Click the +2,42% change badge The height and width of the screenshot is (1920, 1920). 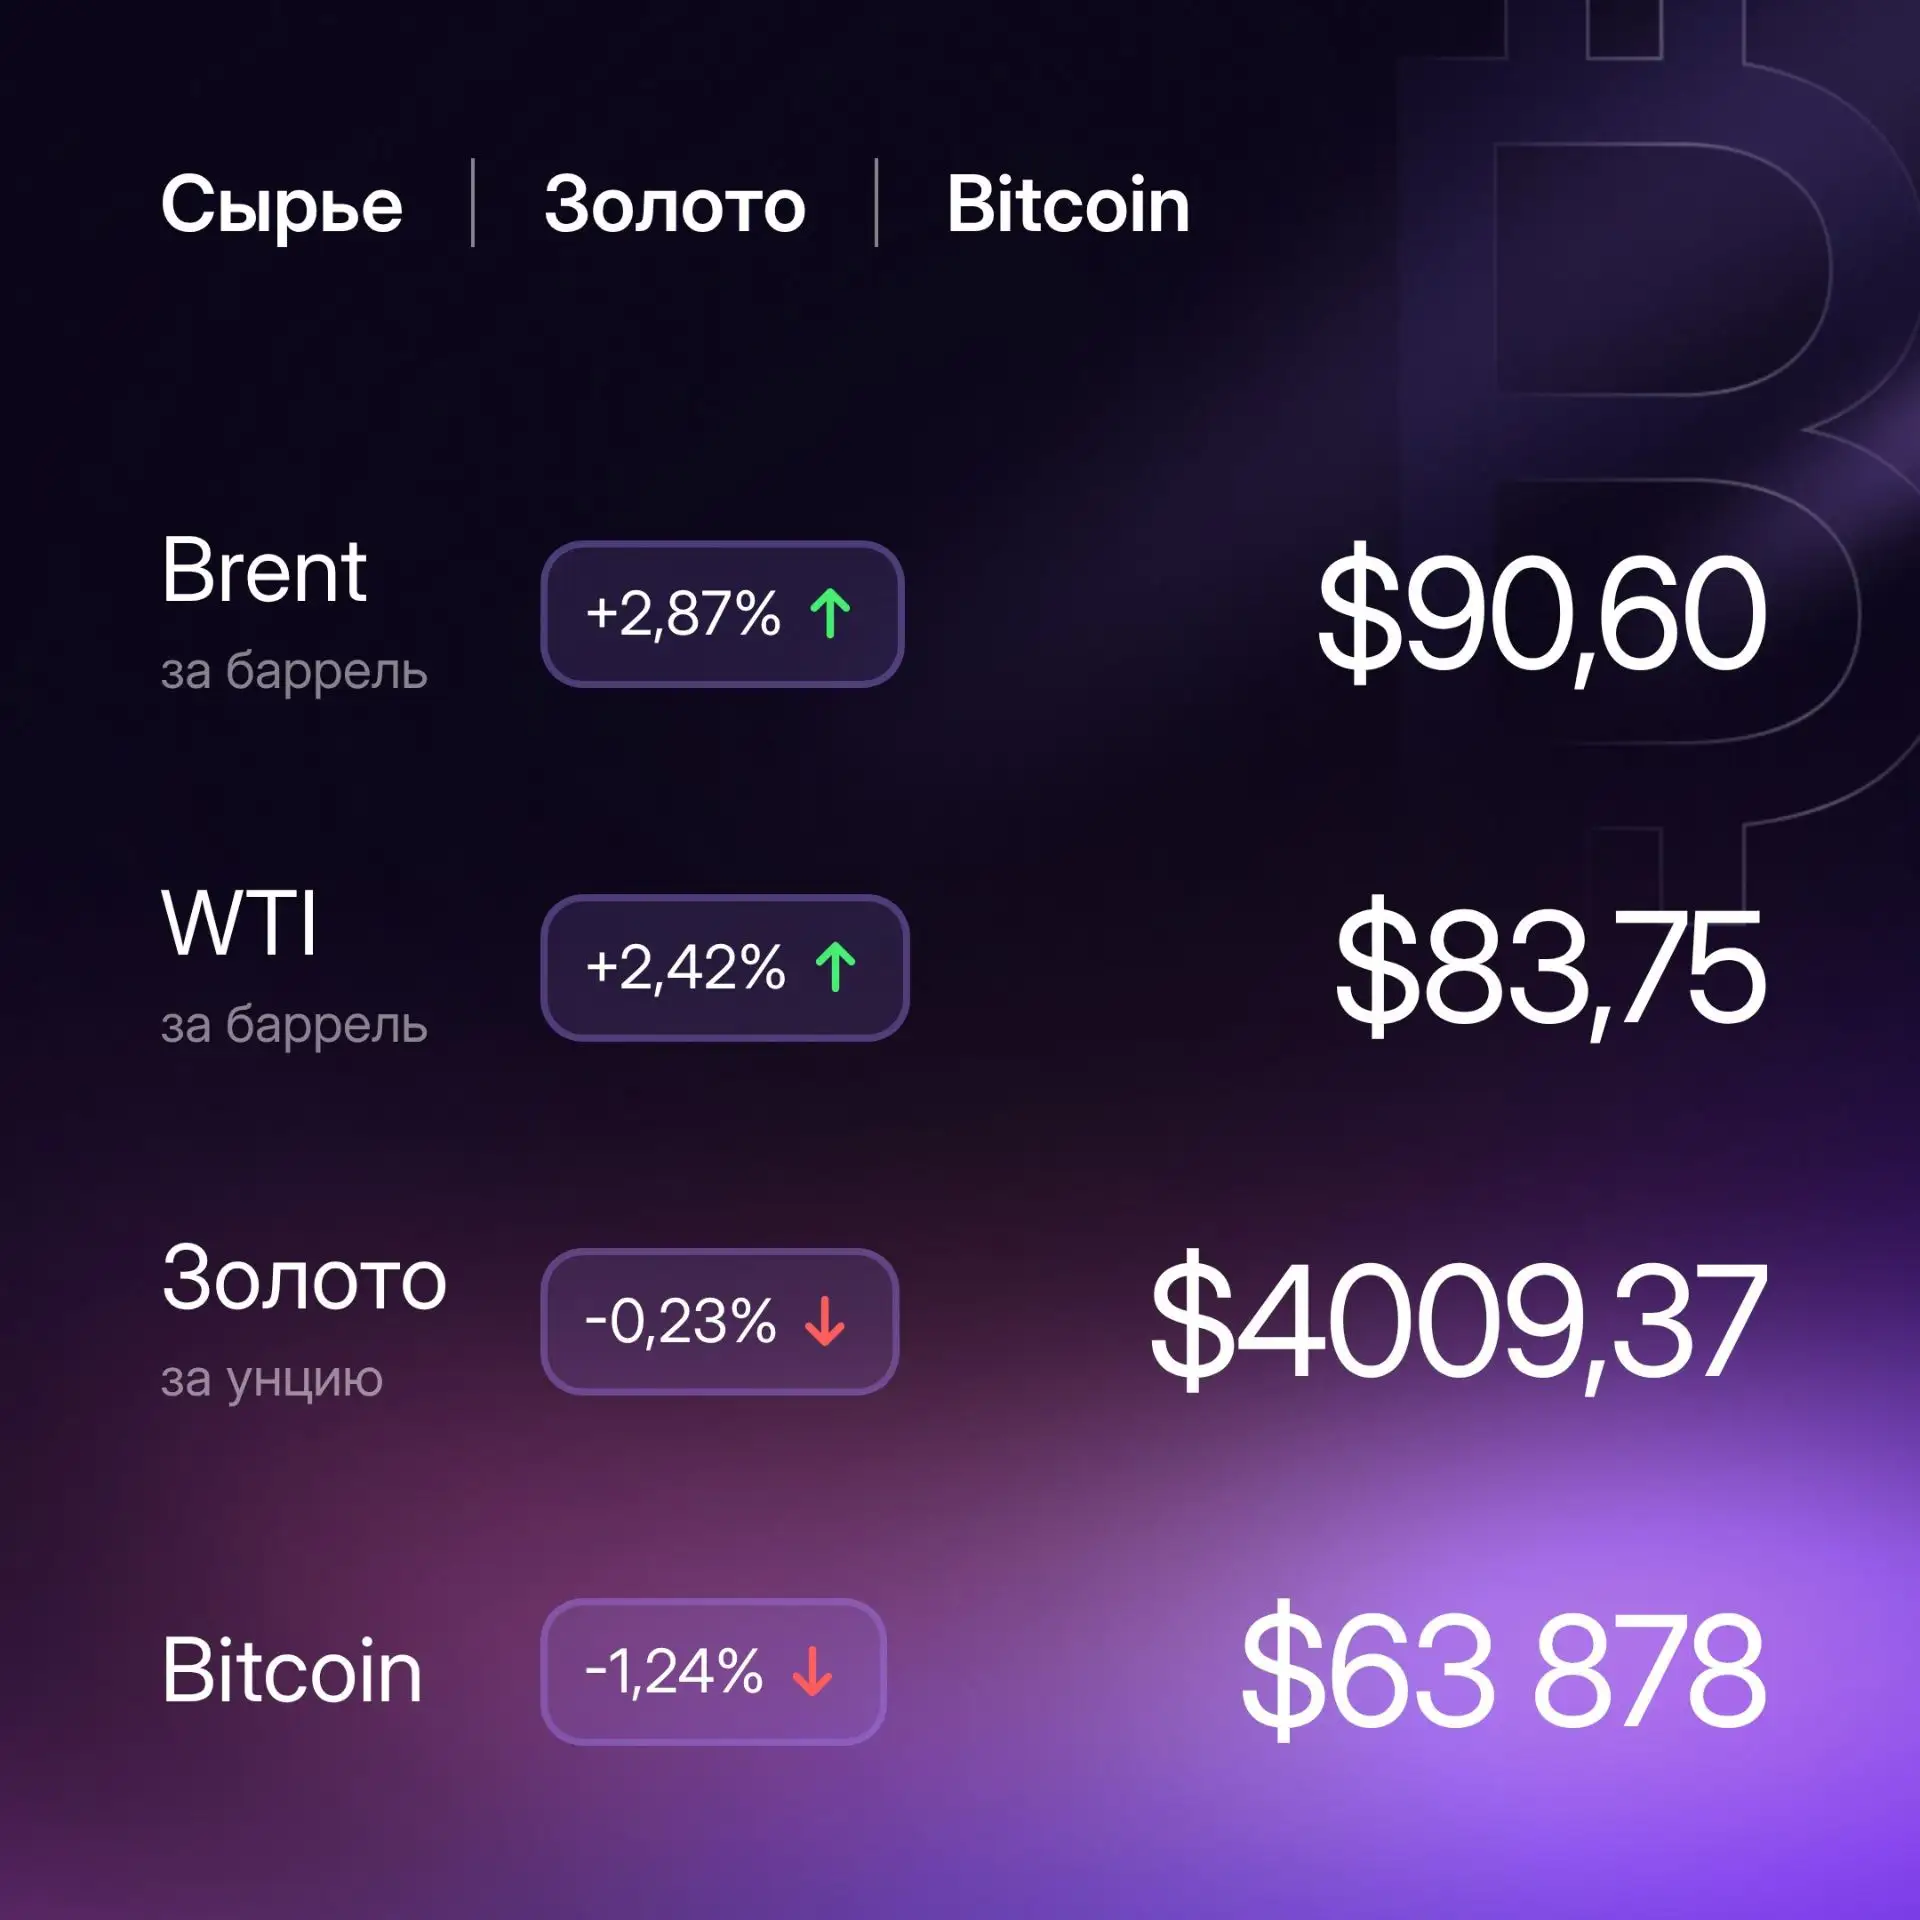(725, 968)
